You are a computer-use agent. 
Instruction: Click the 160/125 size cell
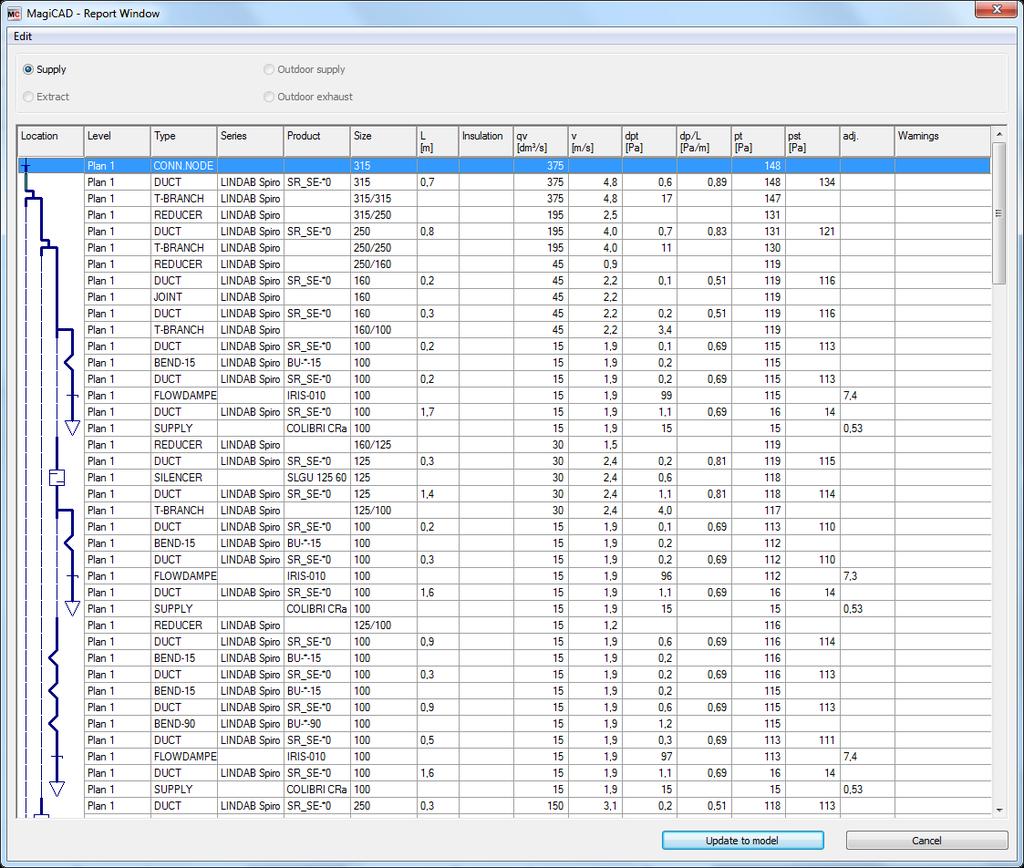(384, 445)
